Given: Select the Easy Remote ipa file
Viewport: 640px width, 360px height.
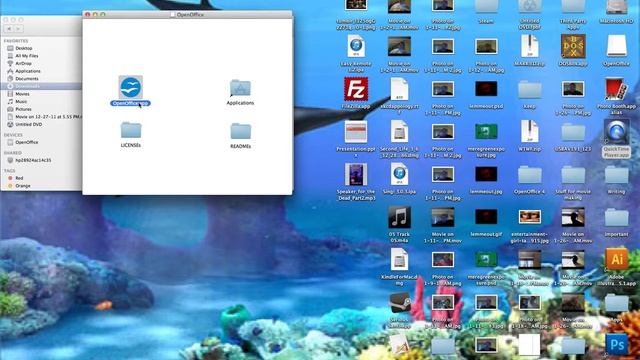Looking at the screenshot, I should pyautogui.click(x=356, y=46).
